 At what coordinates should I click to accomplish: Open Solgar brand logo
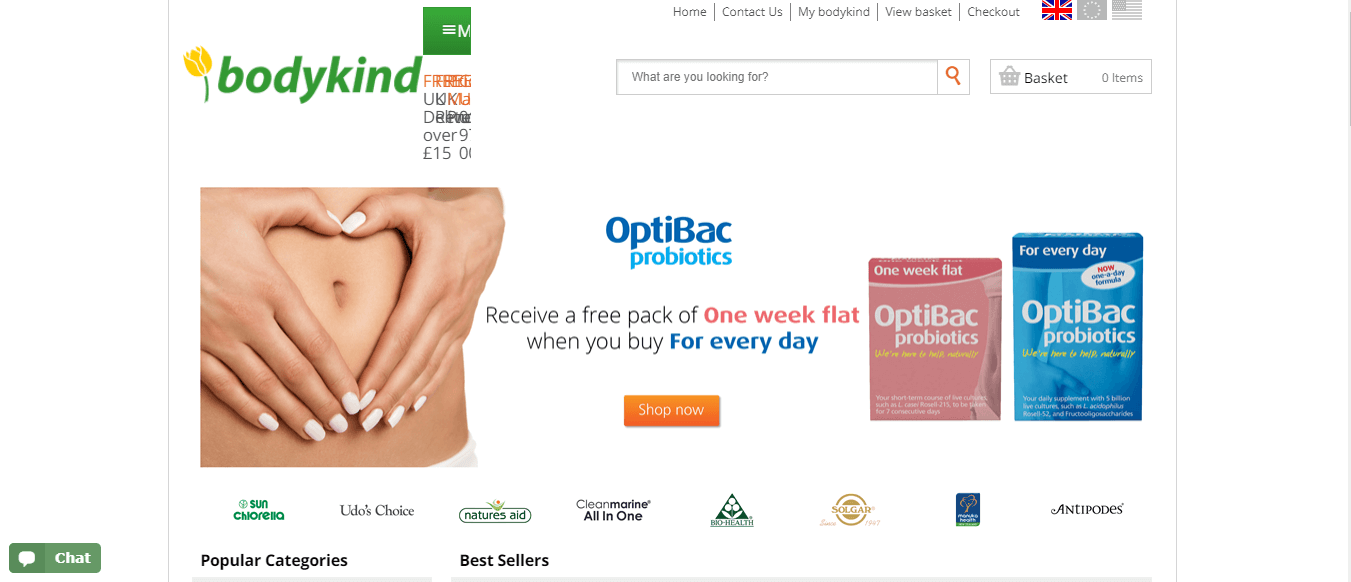[x=849, y=510]
